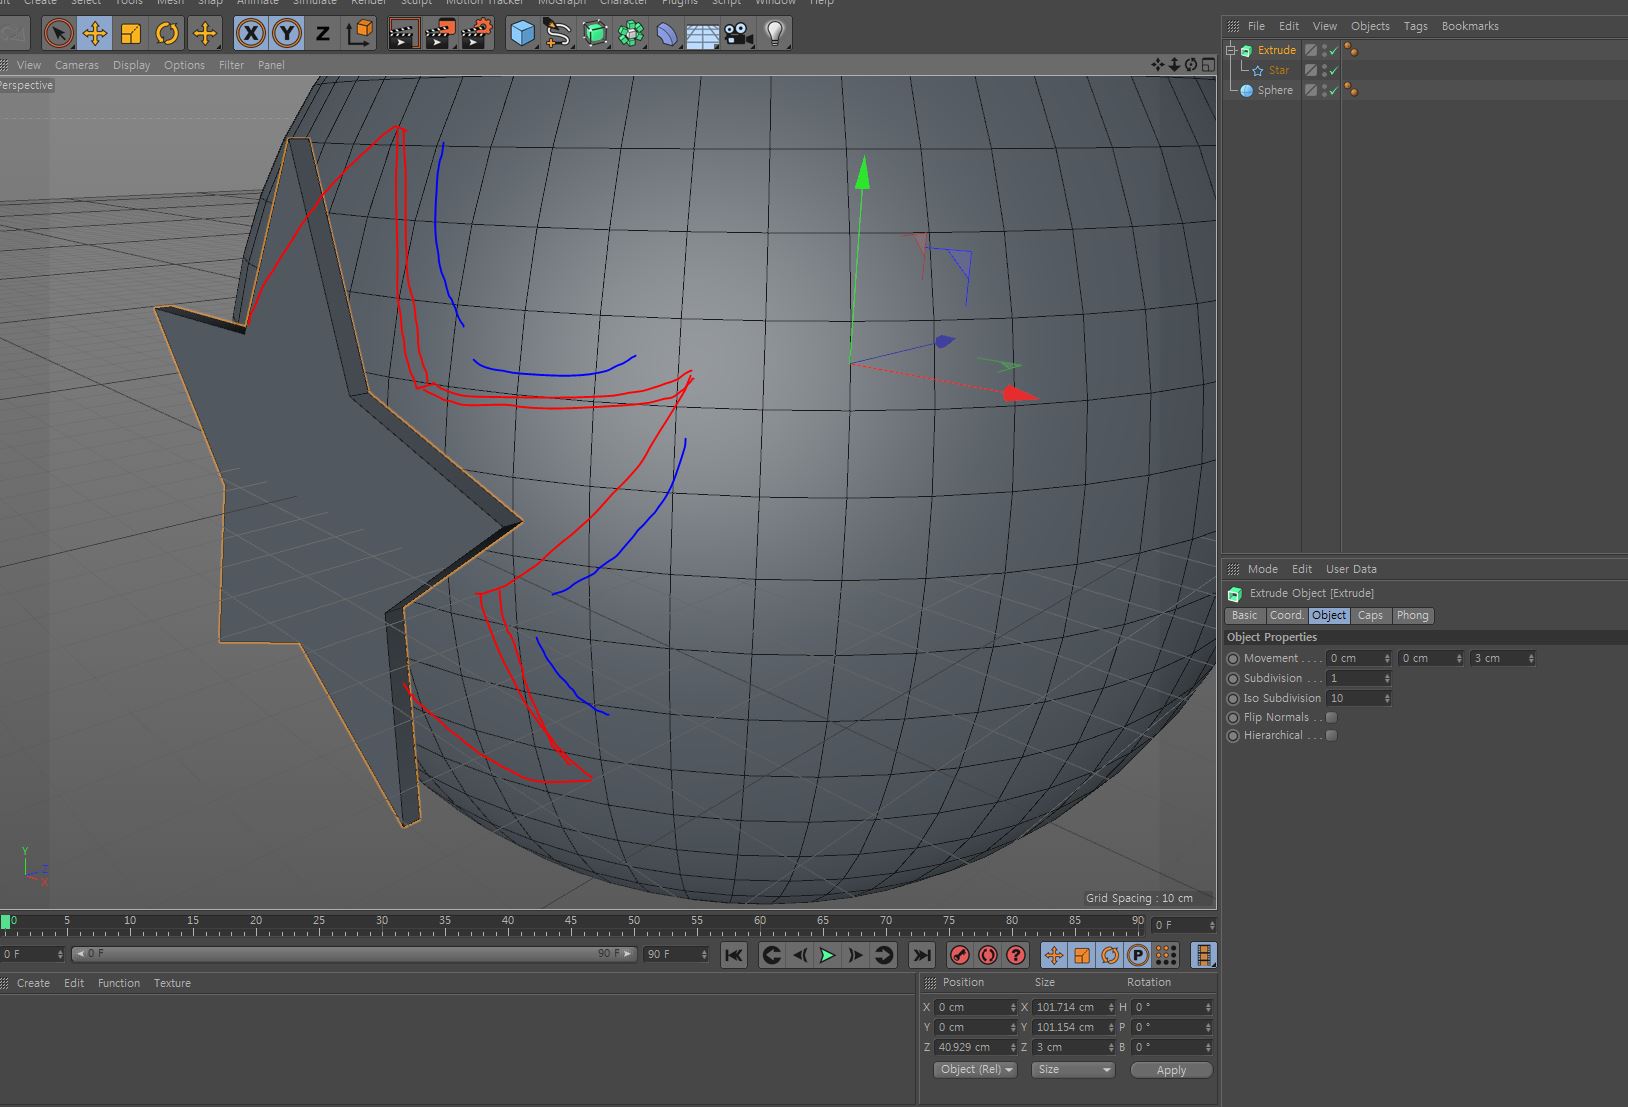Select the Rotate tool in top toolbar
The width and height of the screenshot is (1628, 1107).
pyautogui.click(x=167, y=34)
